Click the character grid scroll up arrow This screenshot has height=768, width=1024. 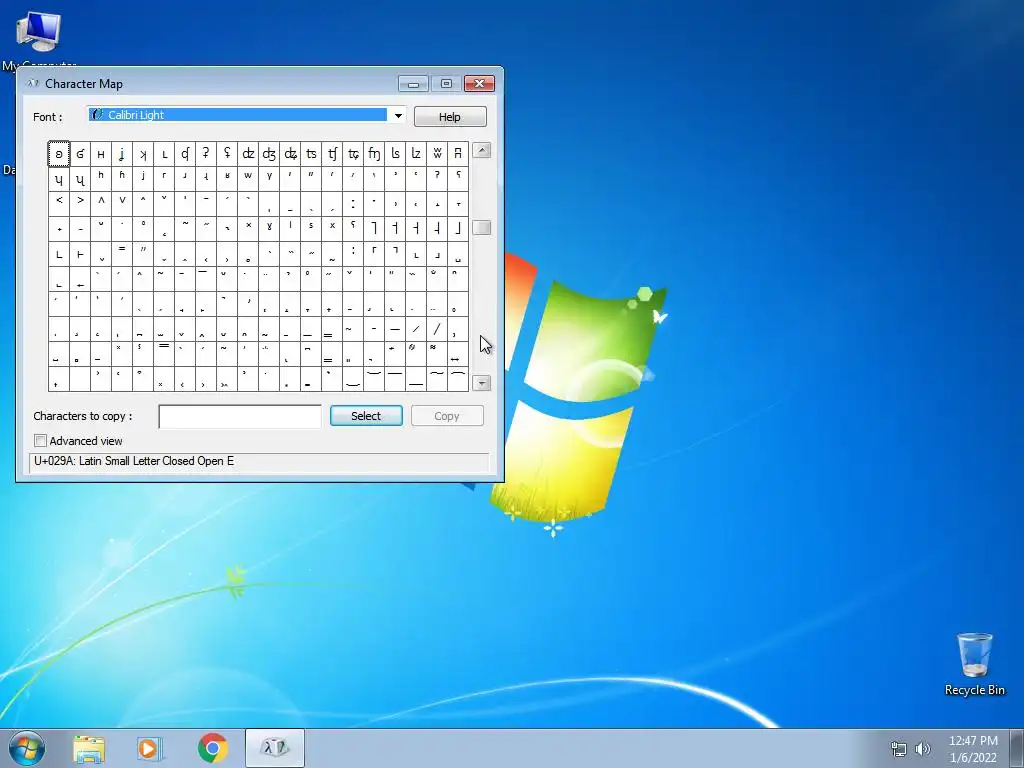(x=481, y=150)
